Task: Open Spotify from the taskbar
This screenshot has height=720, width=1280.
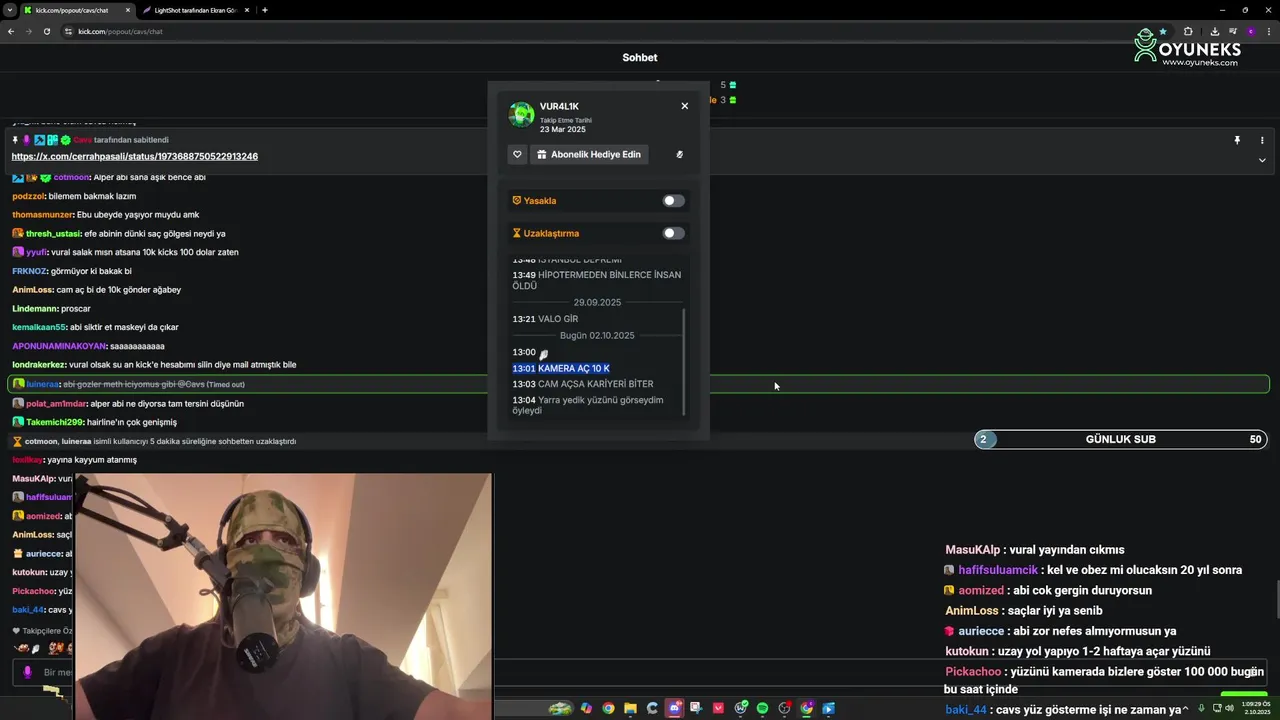Action: pyautogui.click(x=762, y=709)
